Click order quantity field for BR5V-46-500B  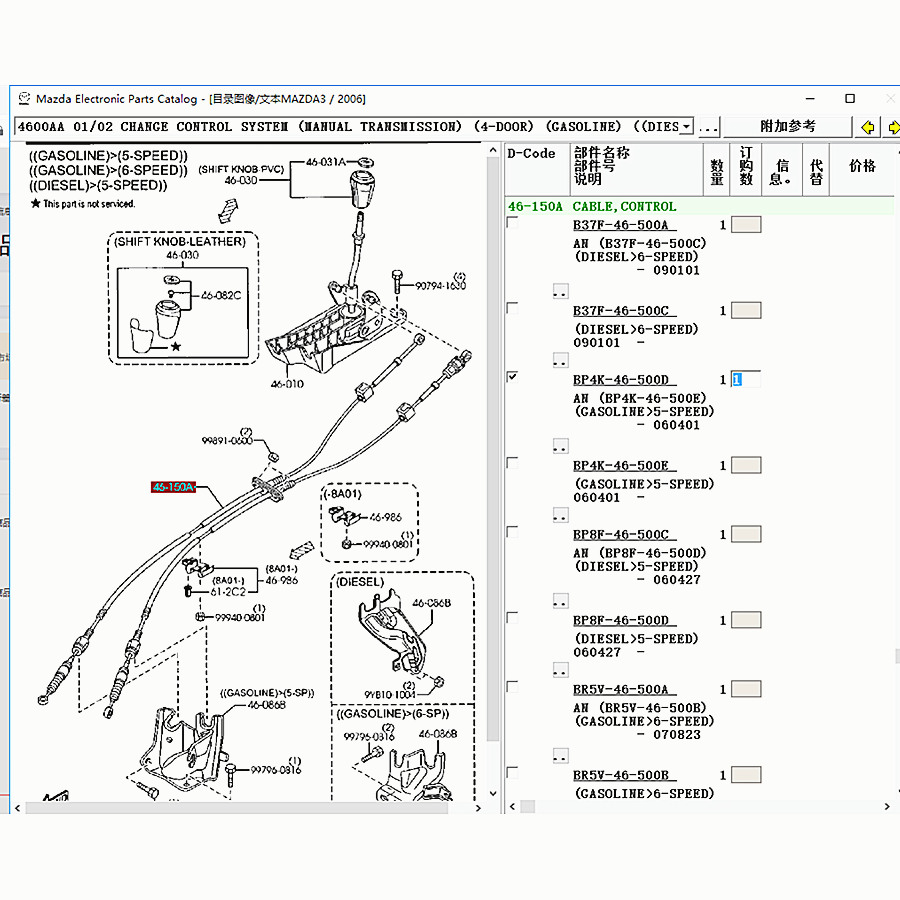[746, 775]
